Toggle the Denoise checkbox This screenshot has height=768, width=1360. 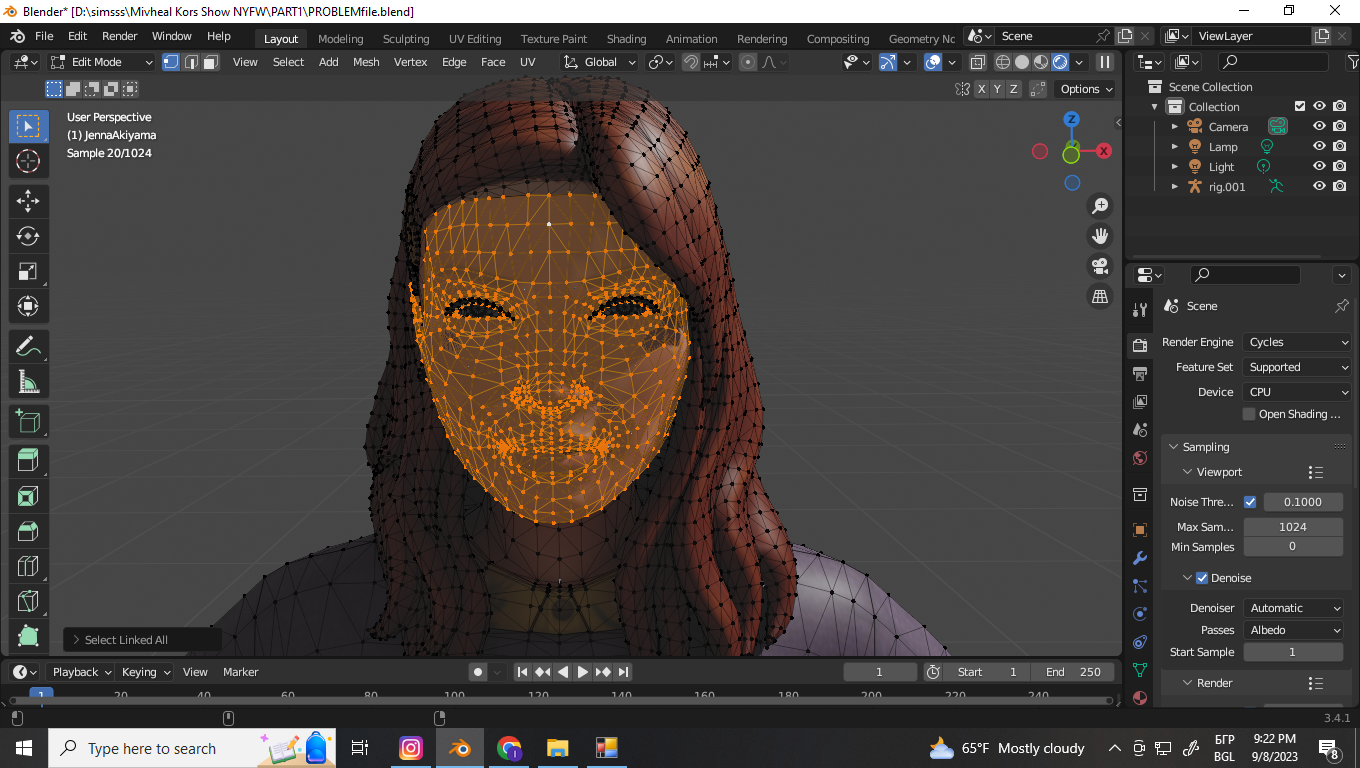click(1202, 578)
